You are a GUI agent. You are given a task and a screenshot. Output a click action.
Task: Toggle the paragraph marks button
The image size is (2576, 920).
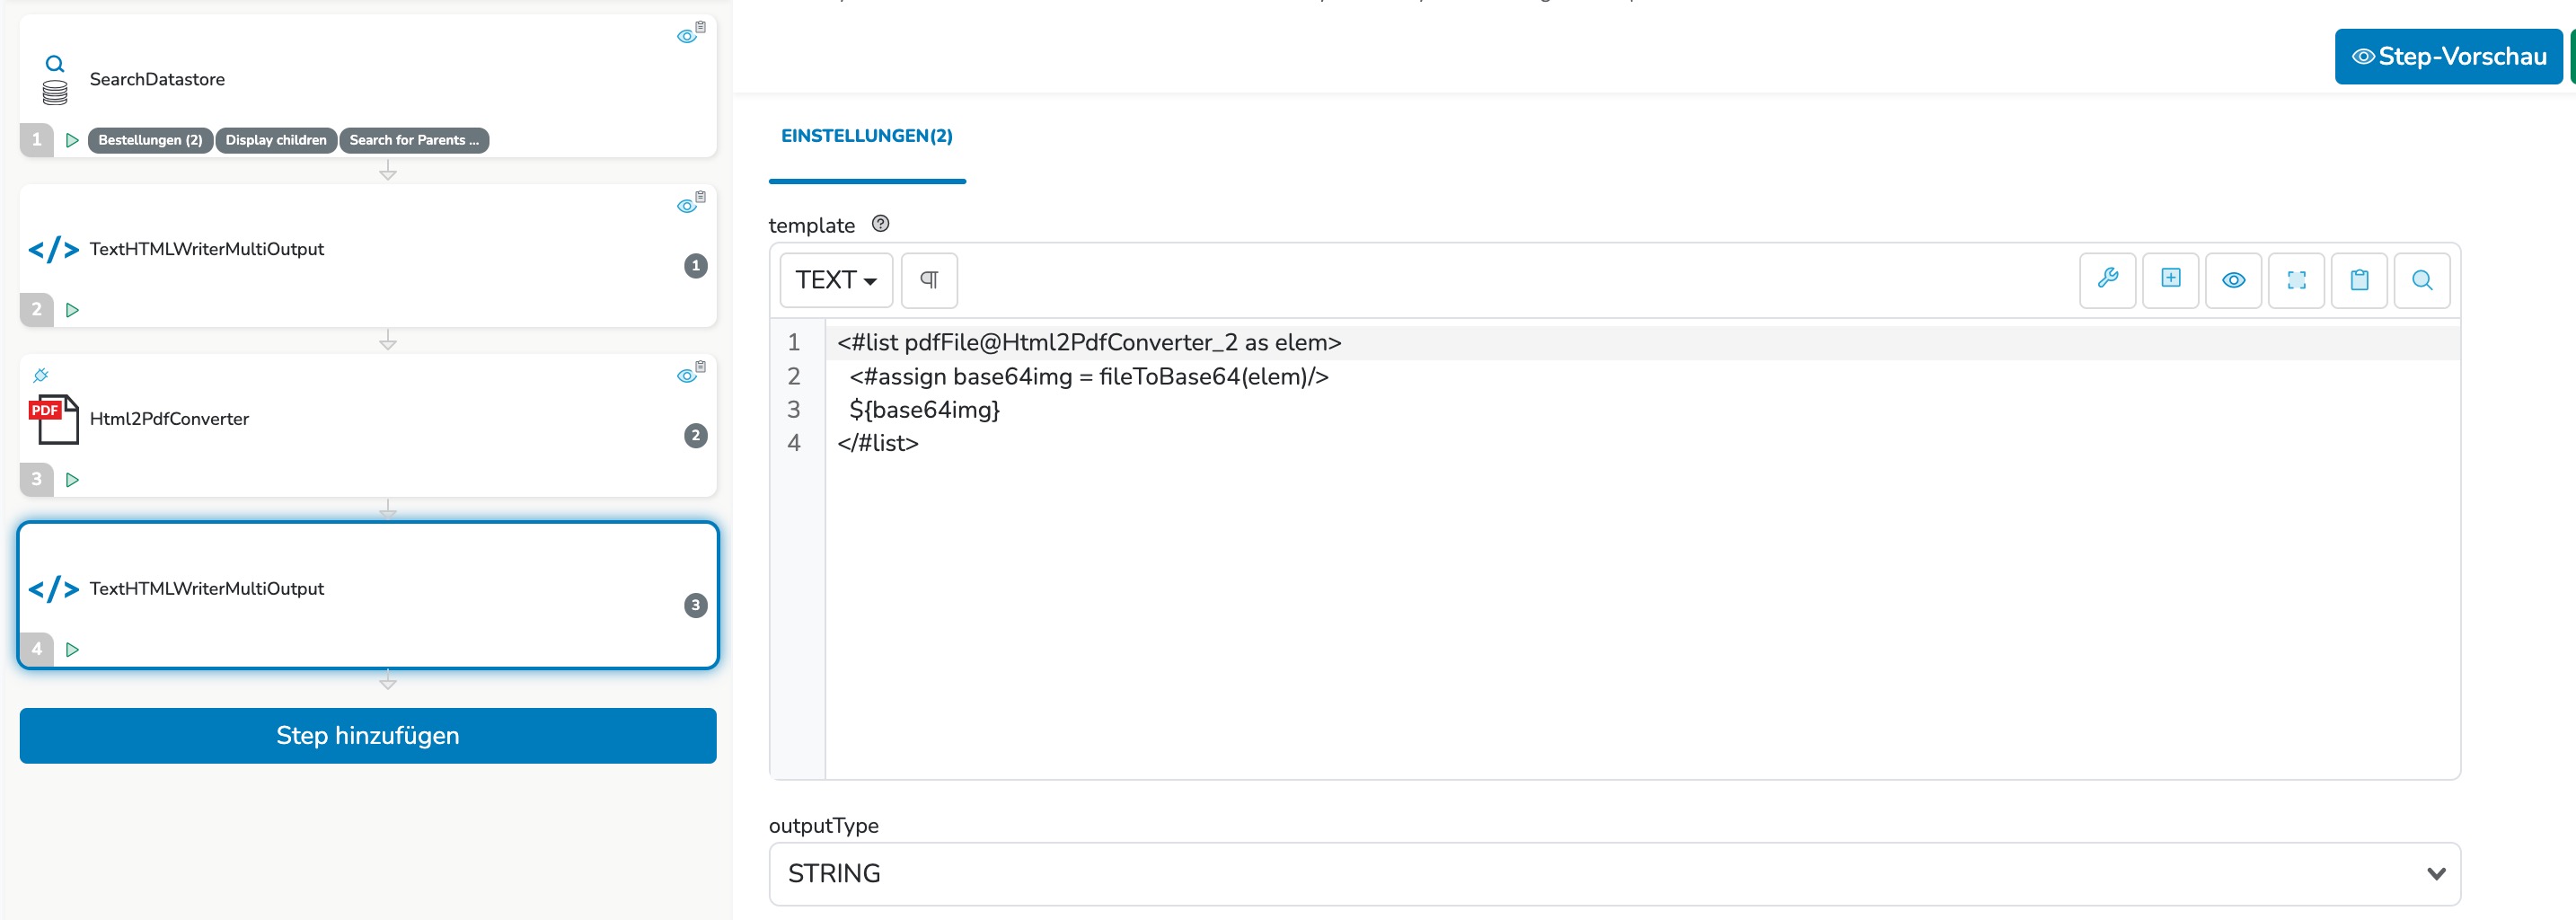point(929,280)
